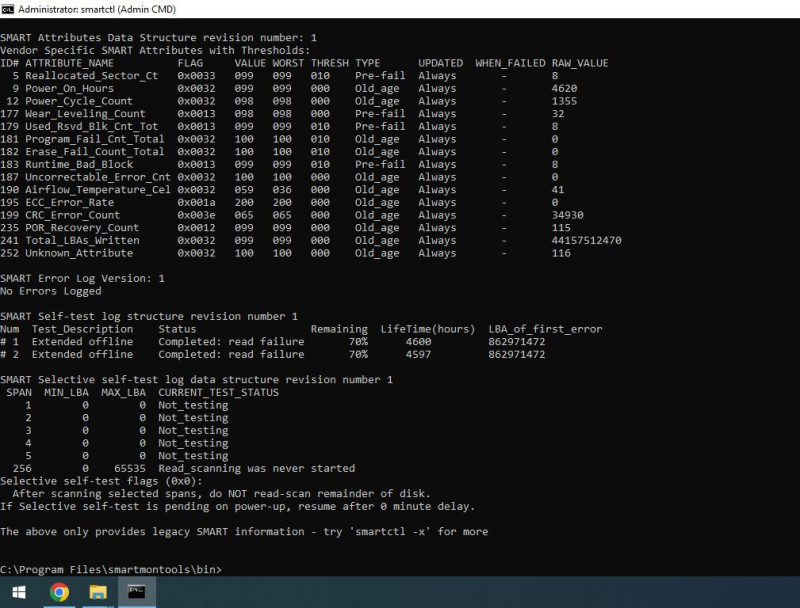Click the ECC_Error_Rate attribute name
Image resolution: width=800 pixels, height=608 pixels.
pos(69,202)
